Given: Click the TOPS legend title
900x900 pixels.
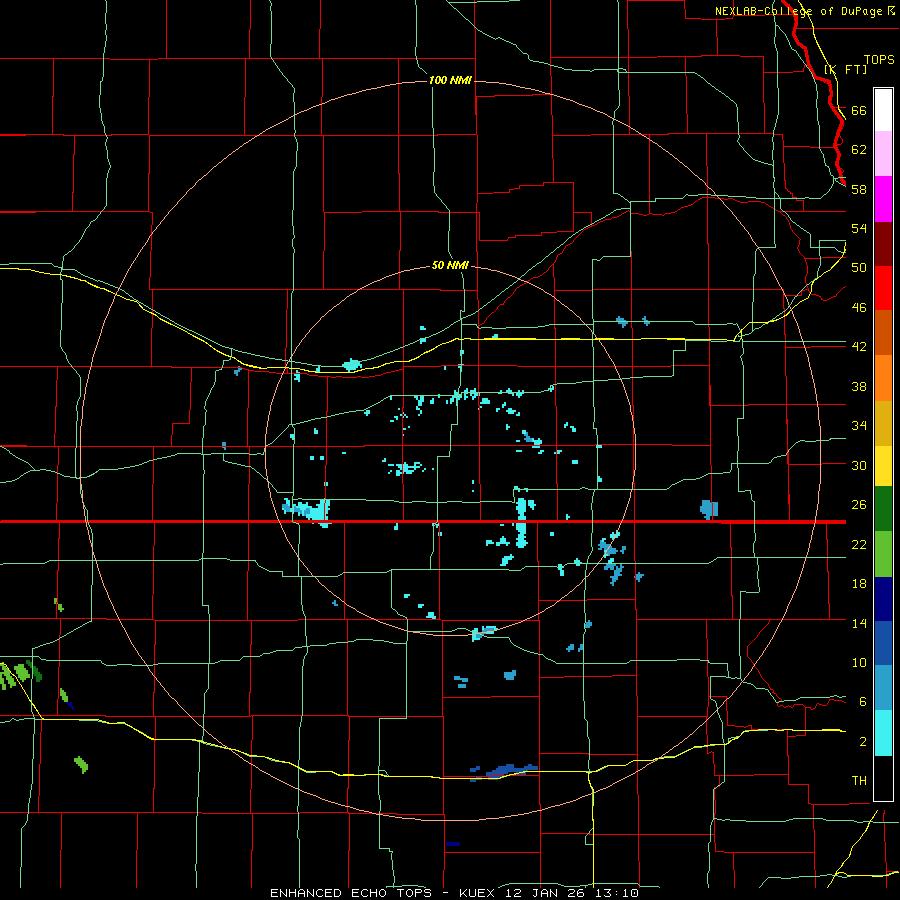Looking at the screenshot, I should click(x=879, y=60).
